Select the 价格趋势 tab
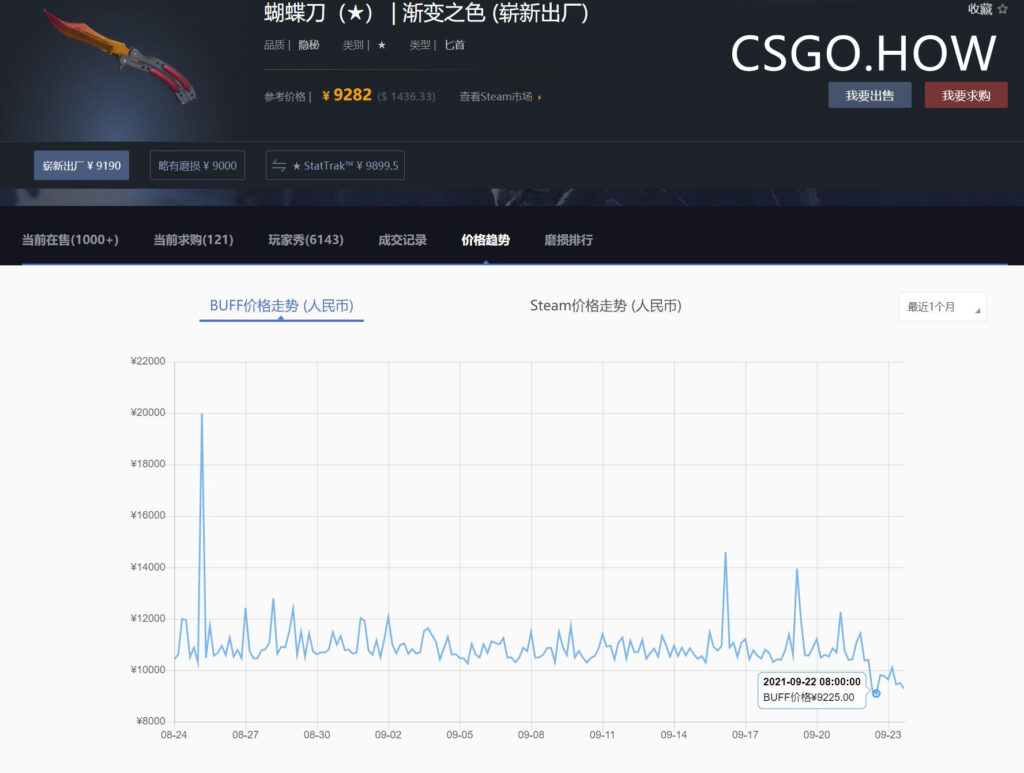This screenshot has width=1024, height=773. click(485, 240)
